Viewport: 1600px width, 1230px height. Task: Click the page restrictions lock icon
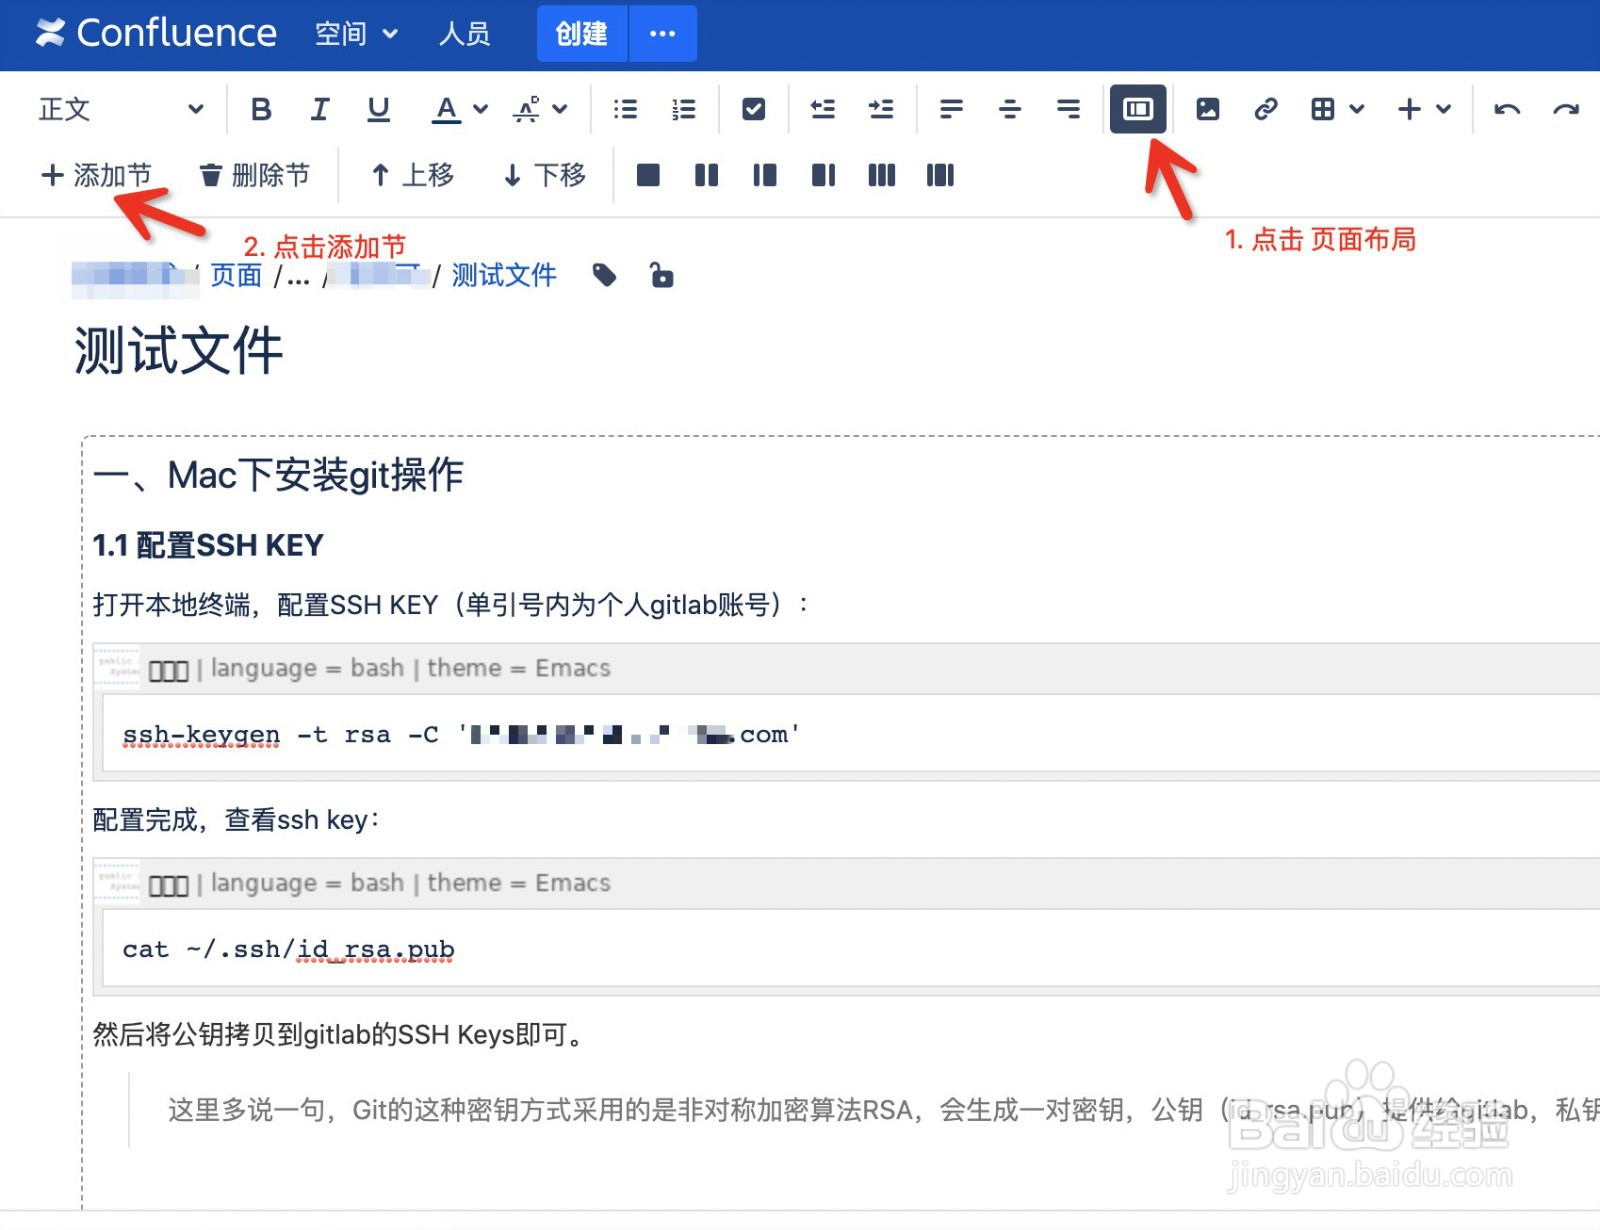661,276
